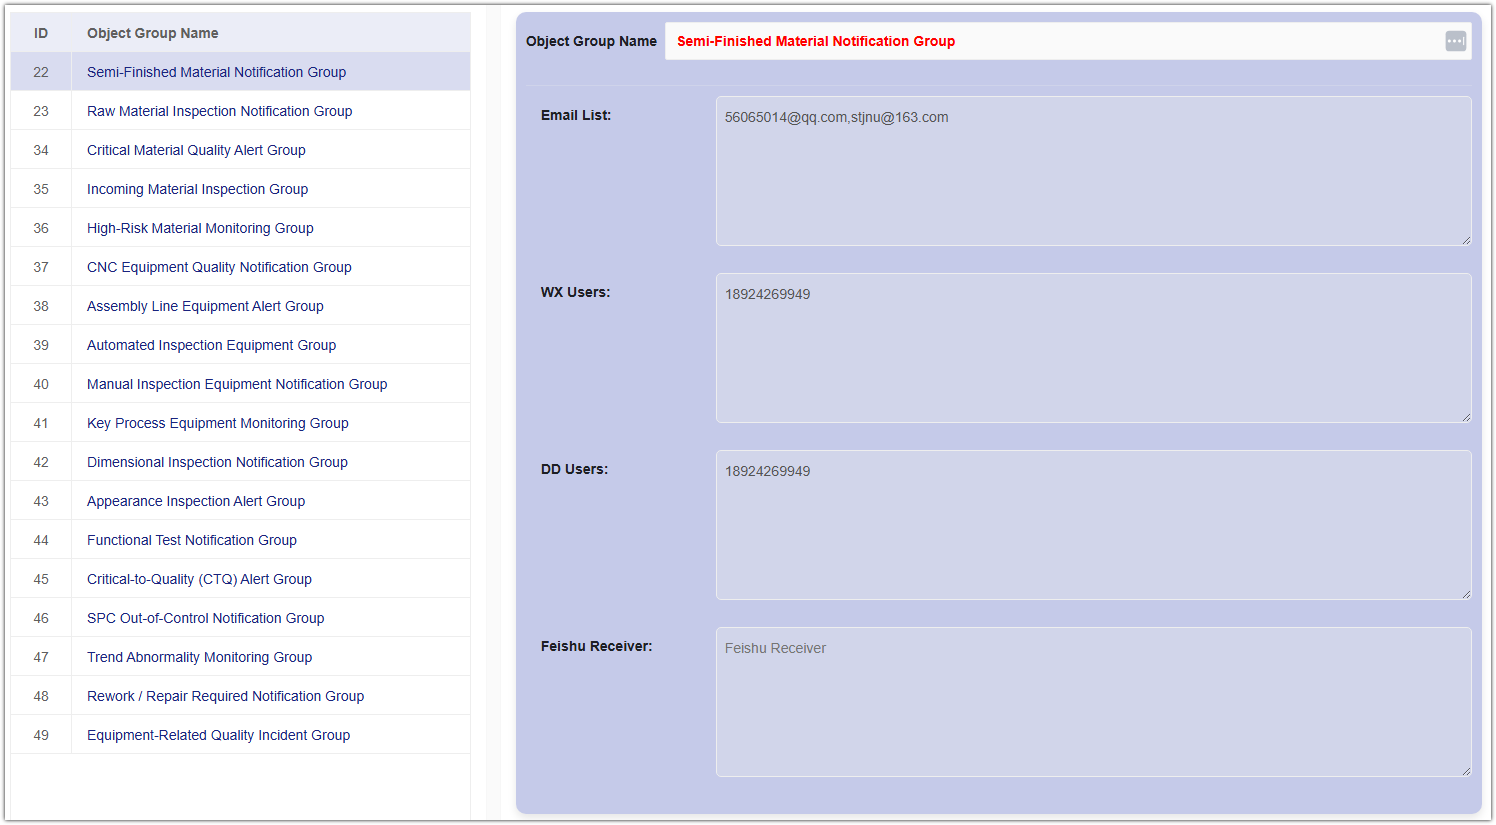Image resolution: width=1496 pixels, height=825 pixels.
Task: Grab the Email List textarea resize handle
Action: pyautogui.click(x=1465, y=240)
